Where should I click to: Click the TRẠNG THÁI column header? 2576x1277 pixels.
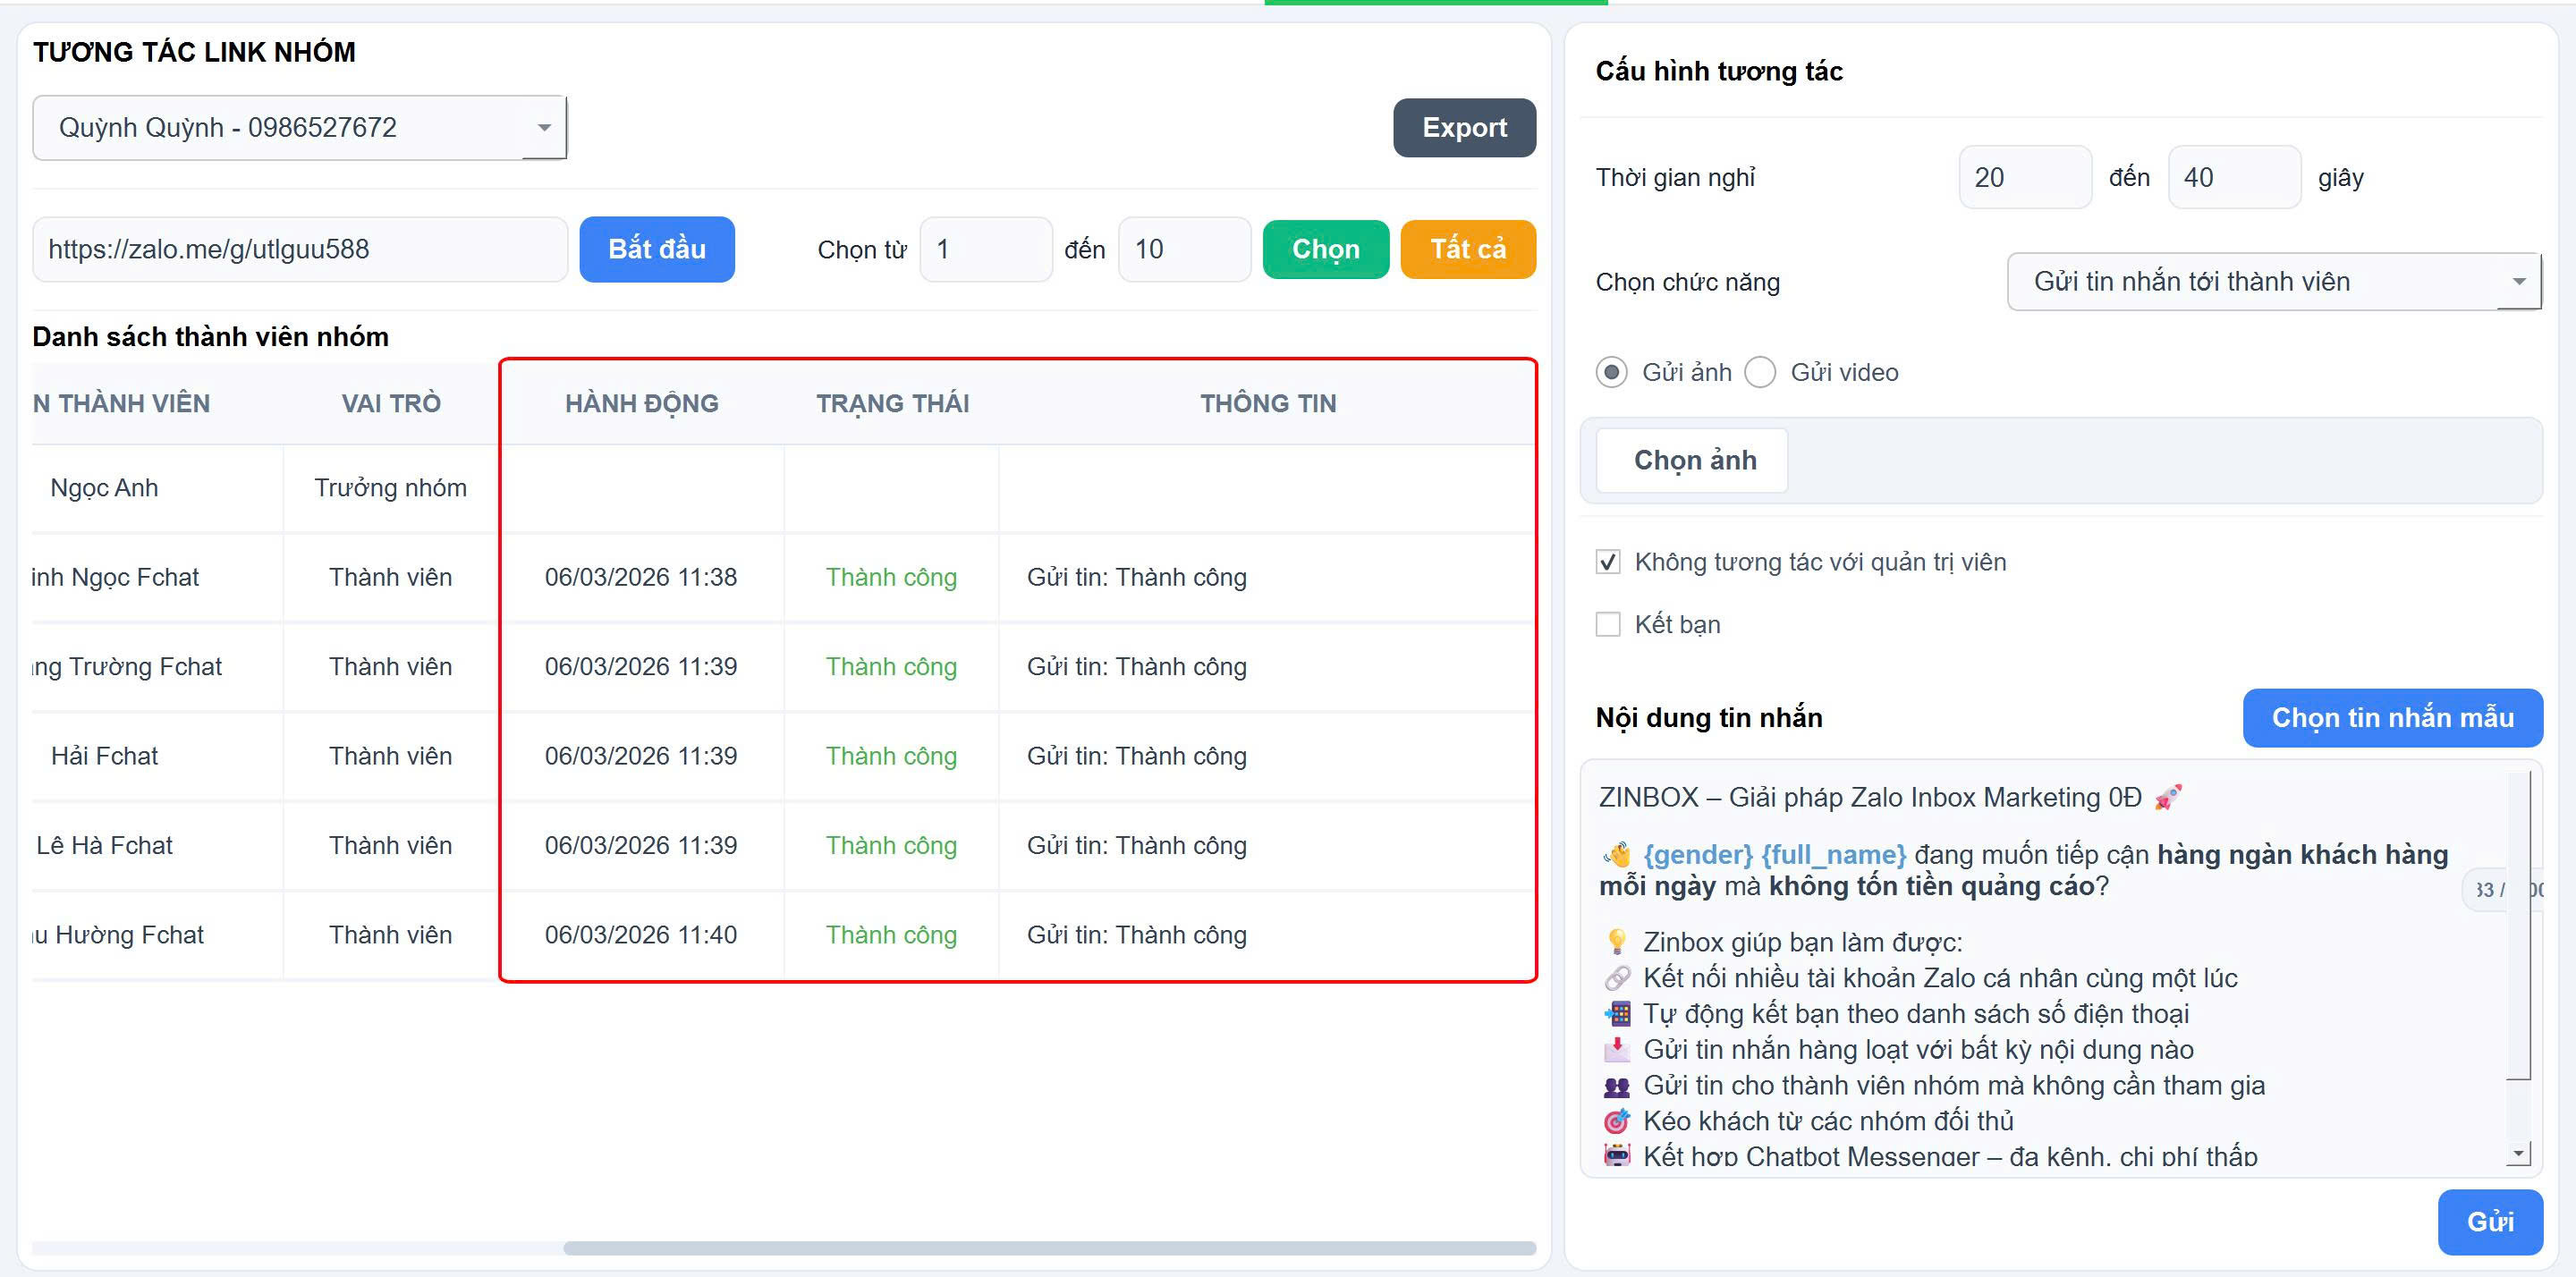coord(892,404)
